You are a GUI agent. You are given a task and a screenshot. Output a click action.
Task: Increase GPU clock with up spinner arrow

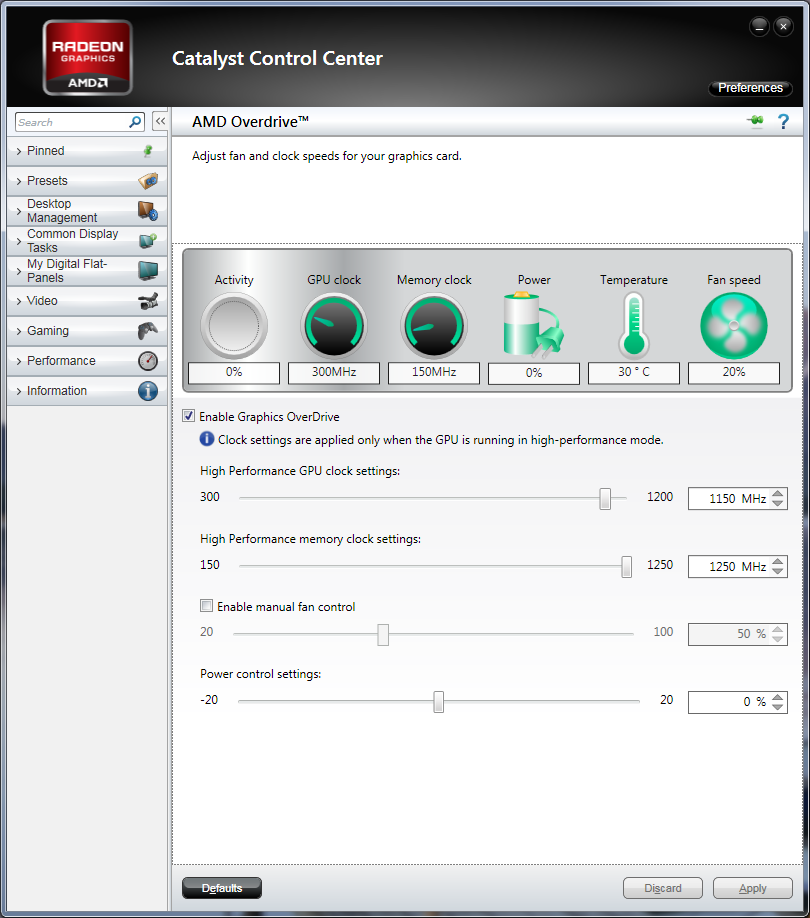tap(777, 494)
